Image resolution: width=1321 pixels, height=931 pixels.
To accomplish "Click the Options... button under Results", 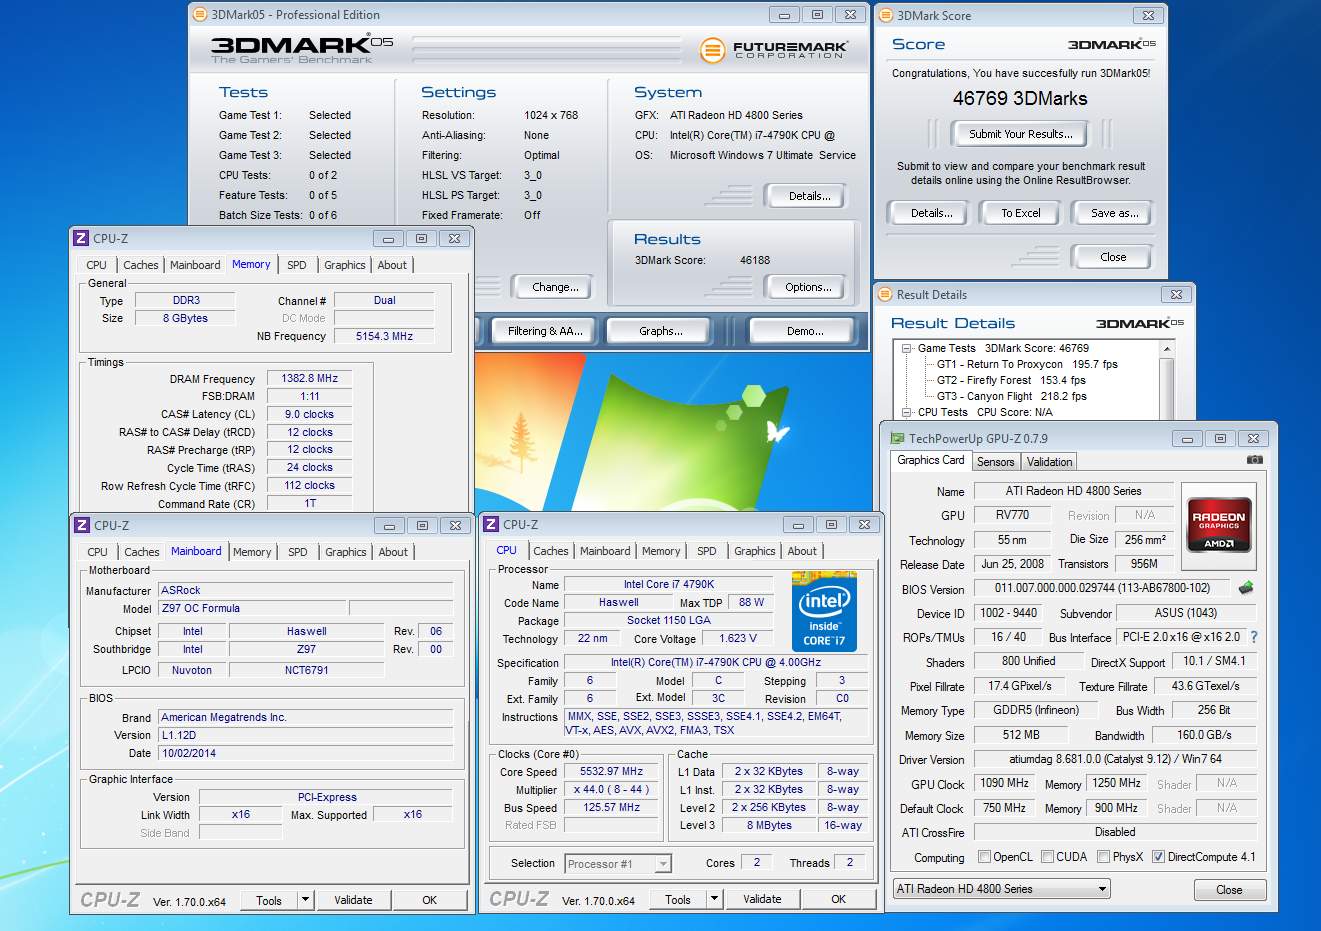I will (x=808, y=287).
